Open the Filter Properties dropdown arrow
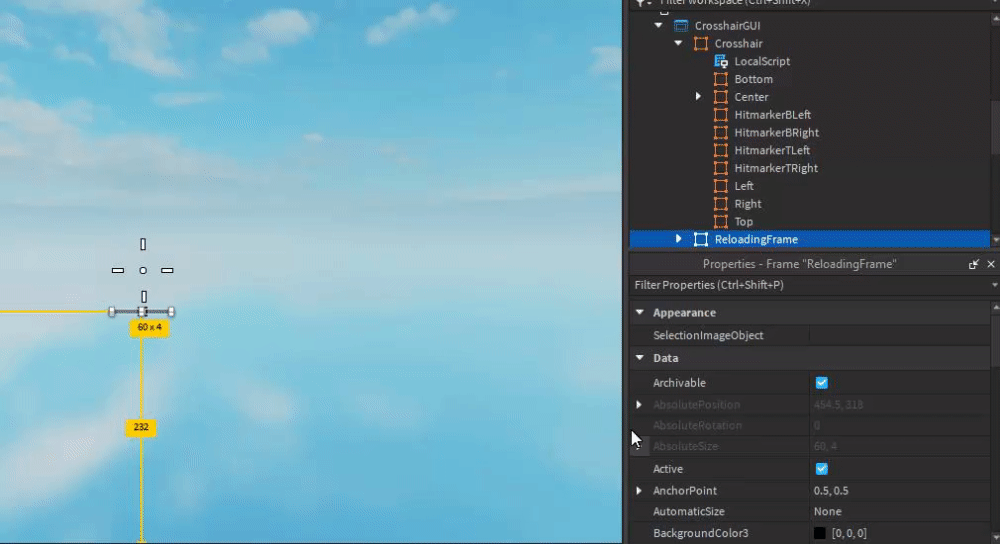The image size is (1000, 544). [994, 285]
